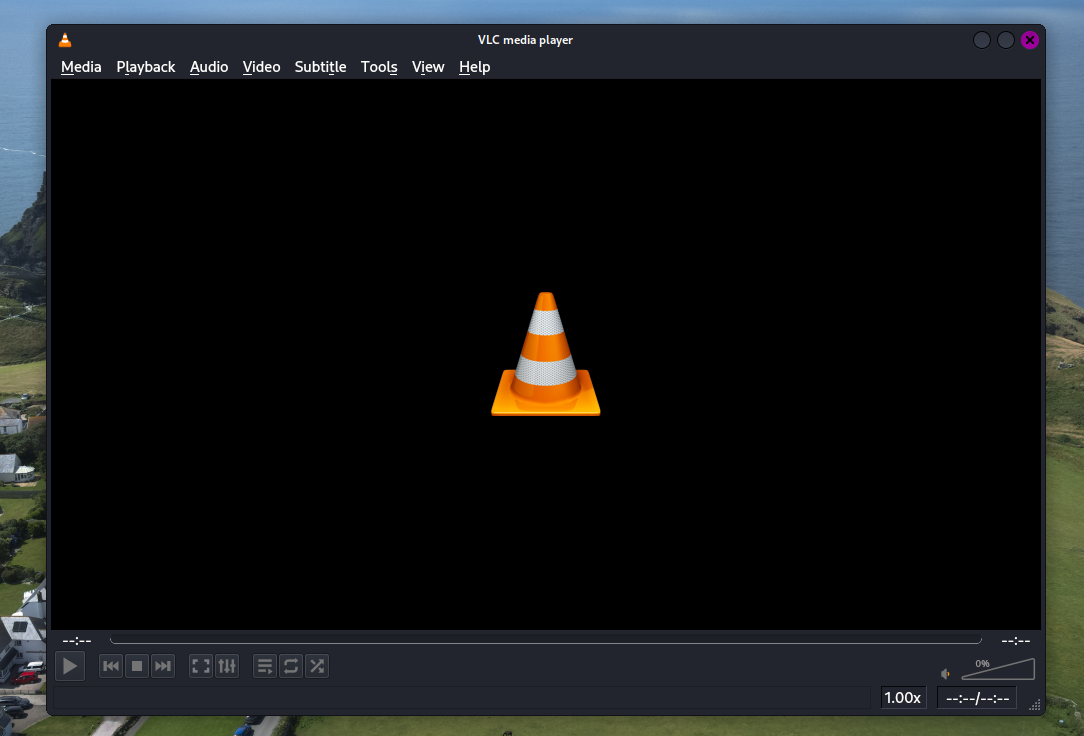Screen dimensions: 1084x736
Task: Expand the Subtitle menu
Action: tap(320, 67)
